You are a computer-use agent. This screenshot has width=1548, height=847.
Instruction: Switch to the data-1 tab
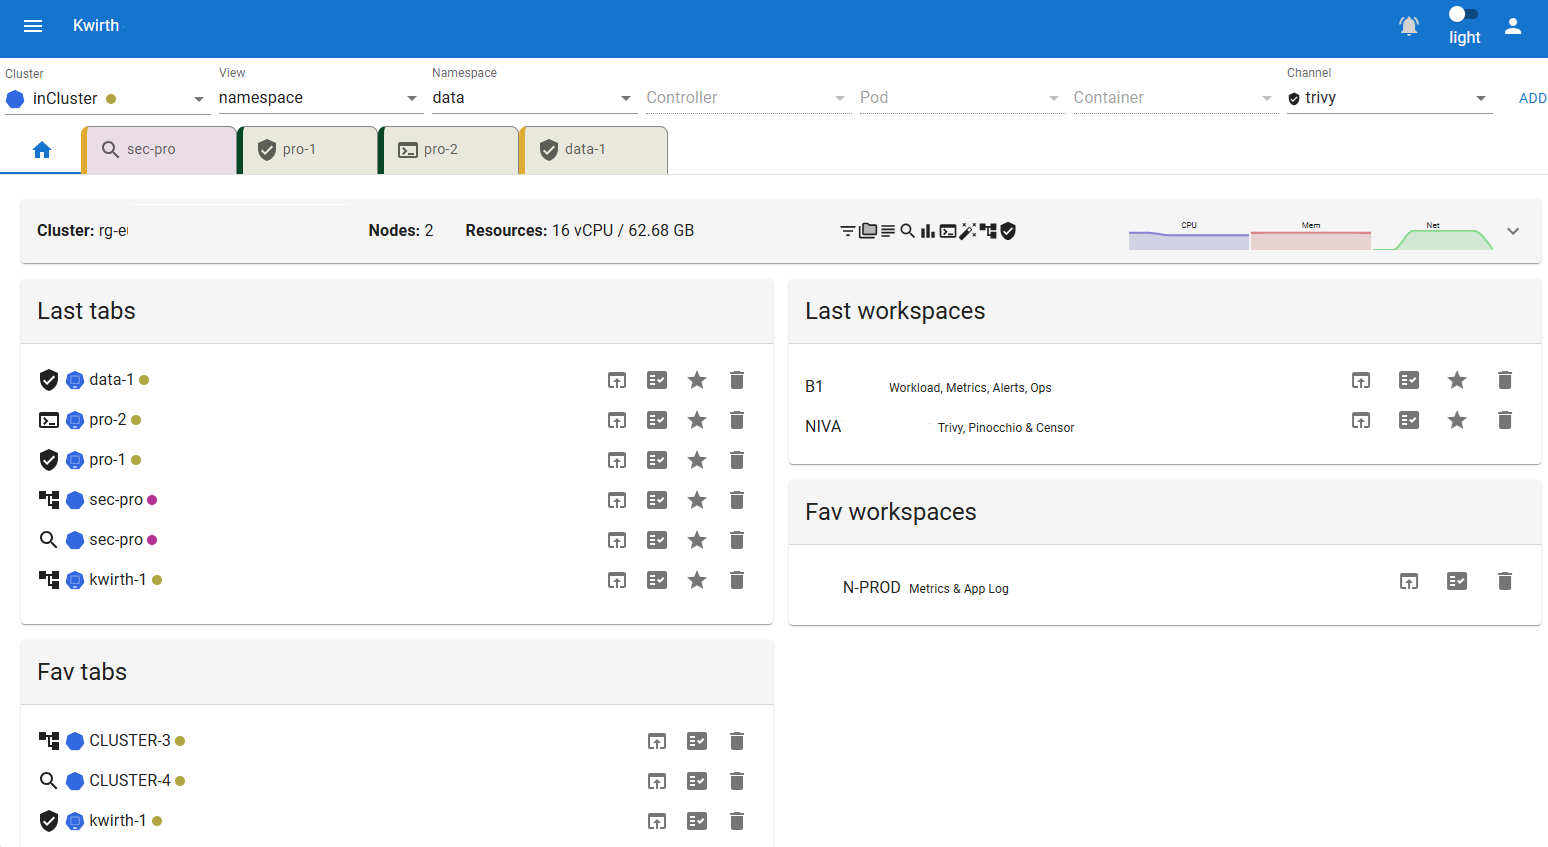coord(594,150)
